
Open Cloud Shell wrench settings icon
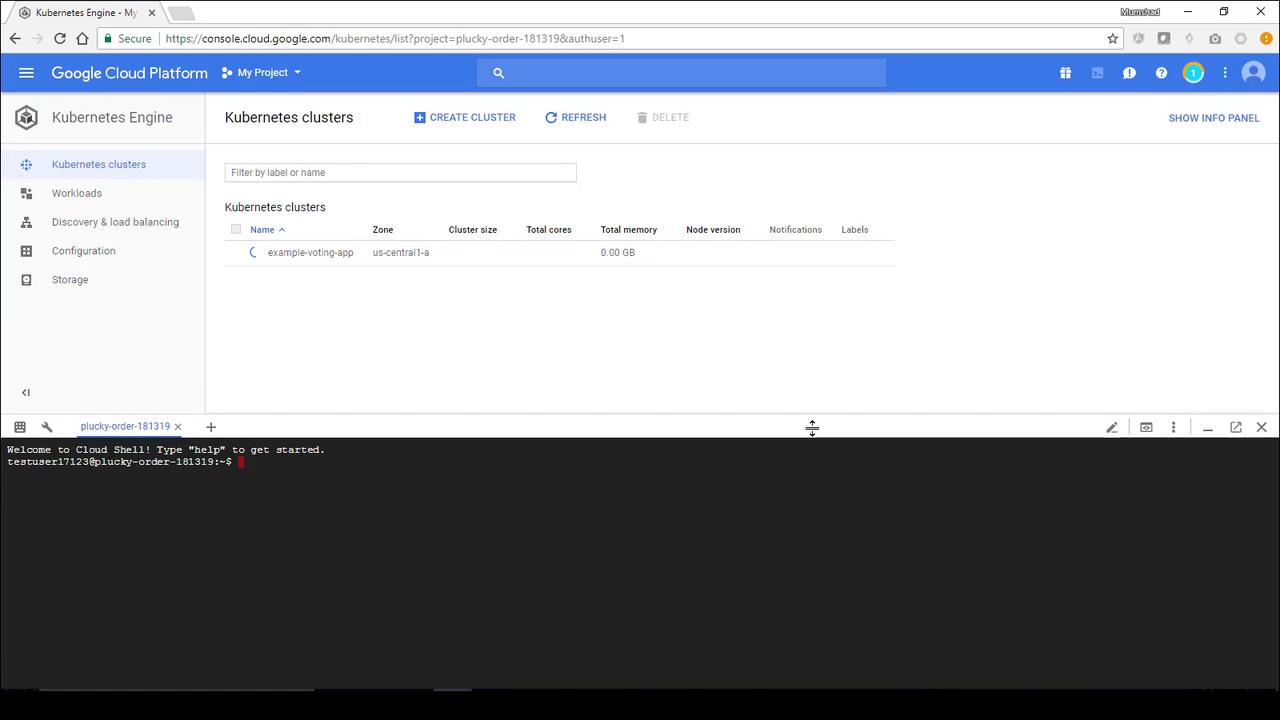click(x=46, y=427)
